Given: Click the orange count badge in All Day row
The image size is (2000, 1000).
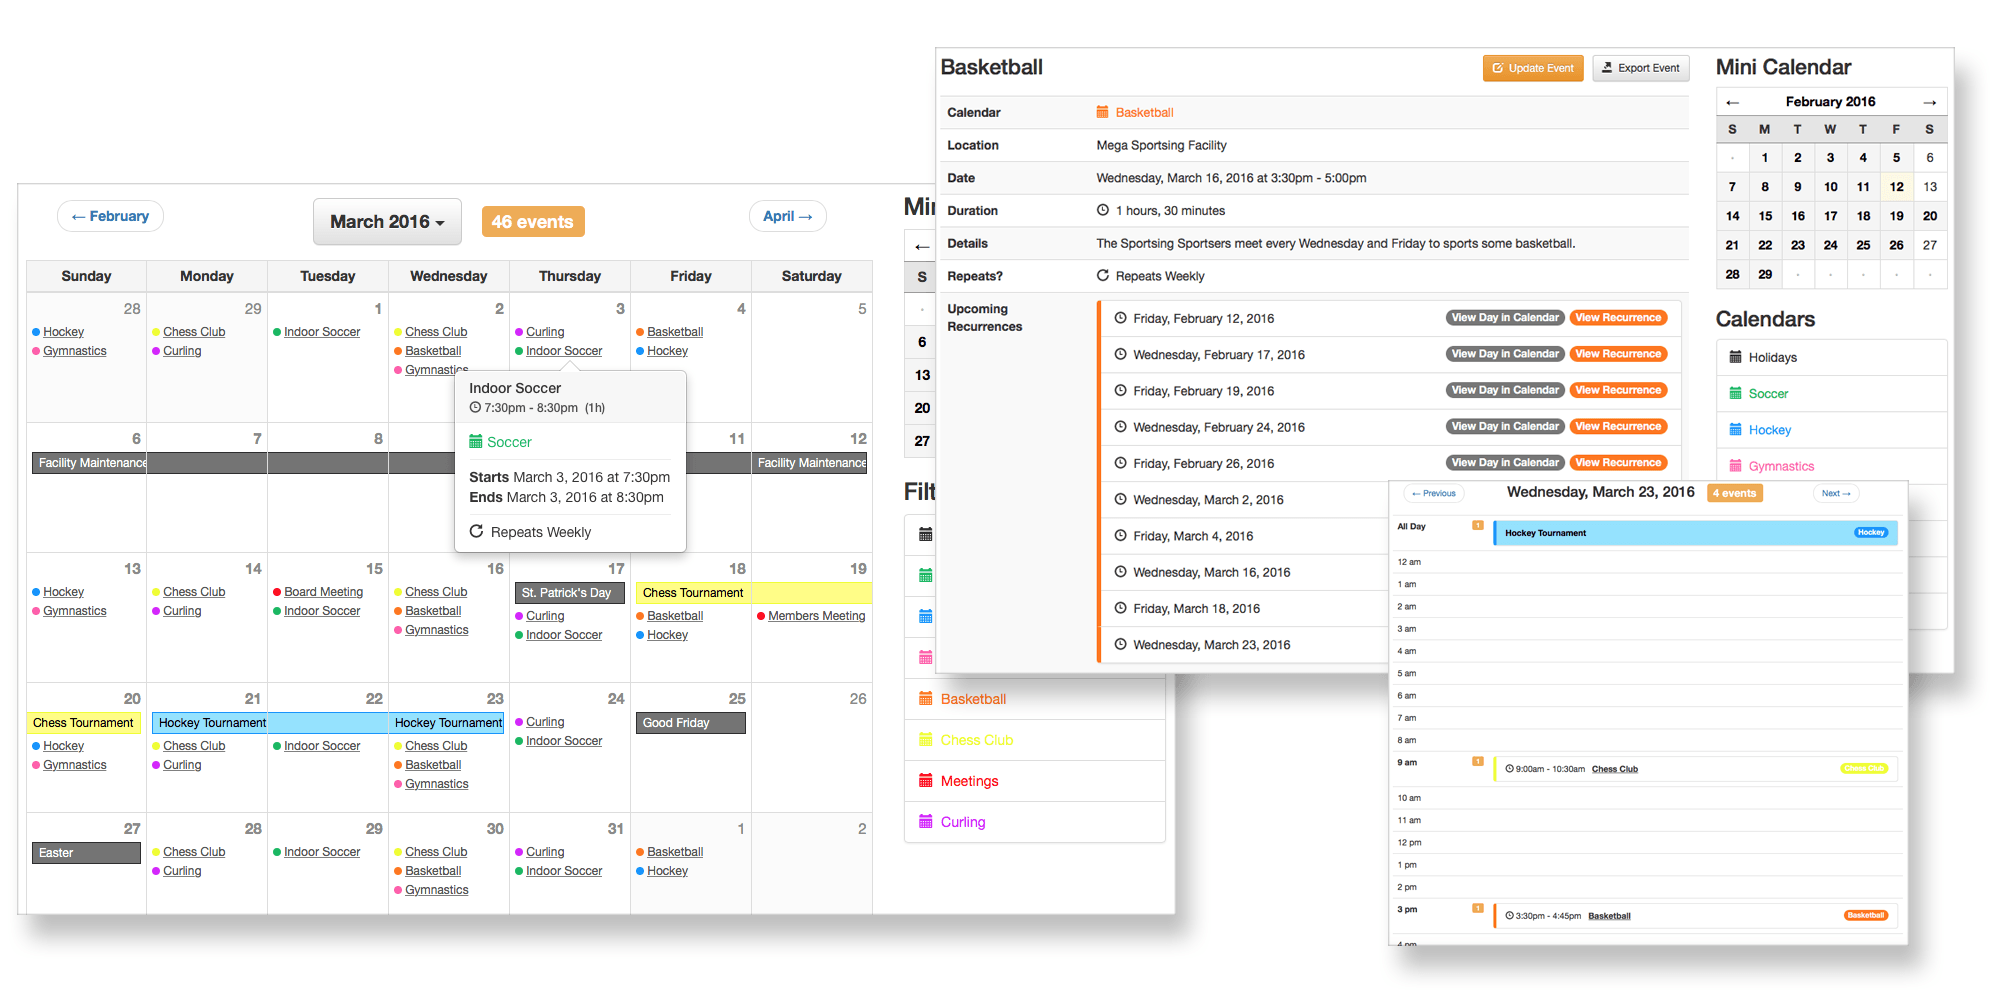Looking at the screenshot, I should pos(1477,526).
